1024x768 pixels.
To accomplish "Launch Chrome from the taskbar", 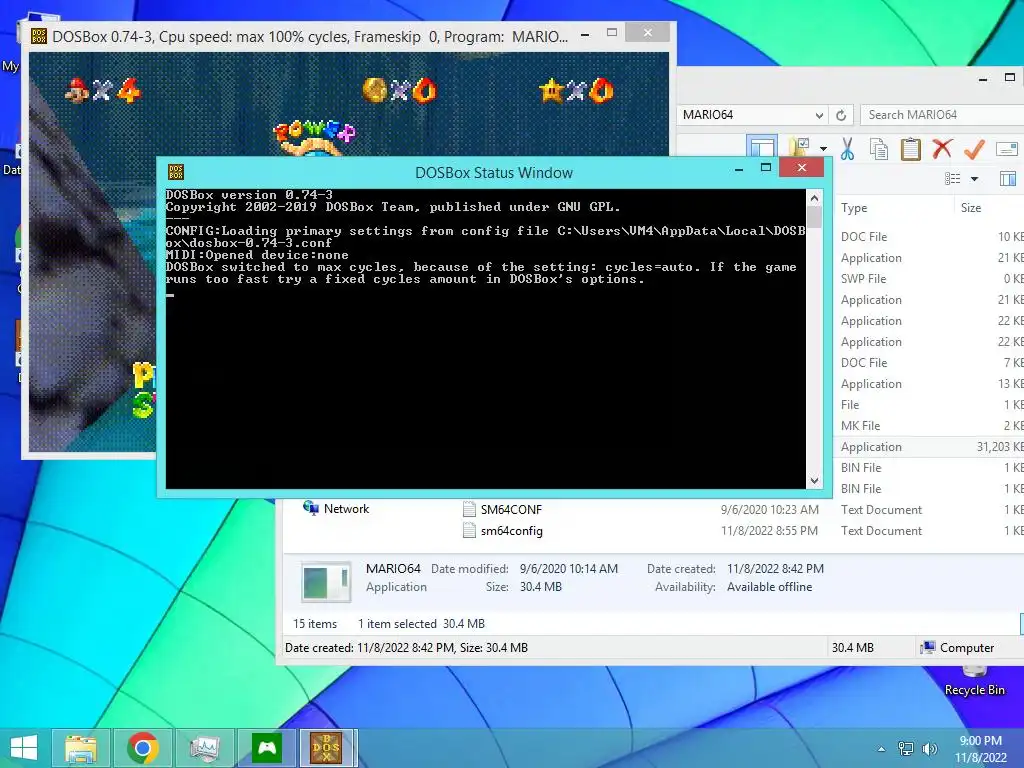I will point(142,748).
